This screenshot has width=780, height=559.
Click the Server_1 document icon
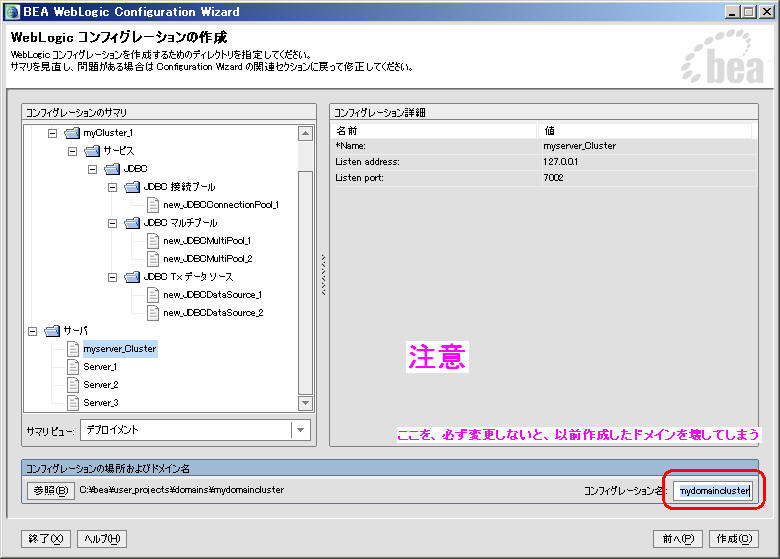point(72,367)
